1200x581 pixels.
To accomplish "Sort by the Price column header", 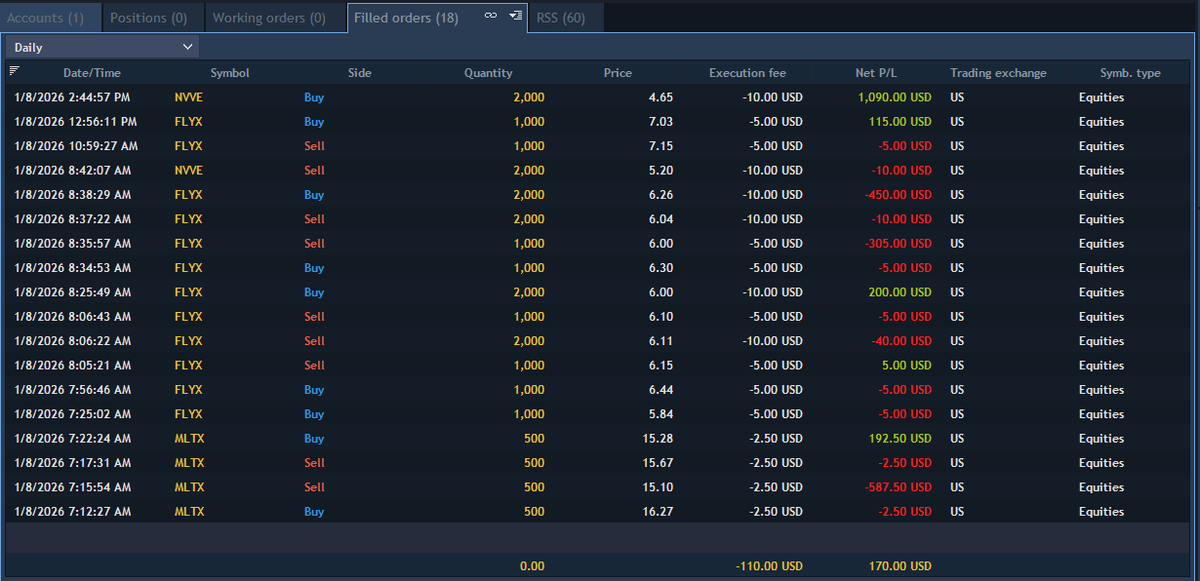I will click(618, 73).
